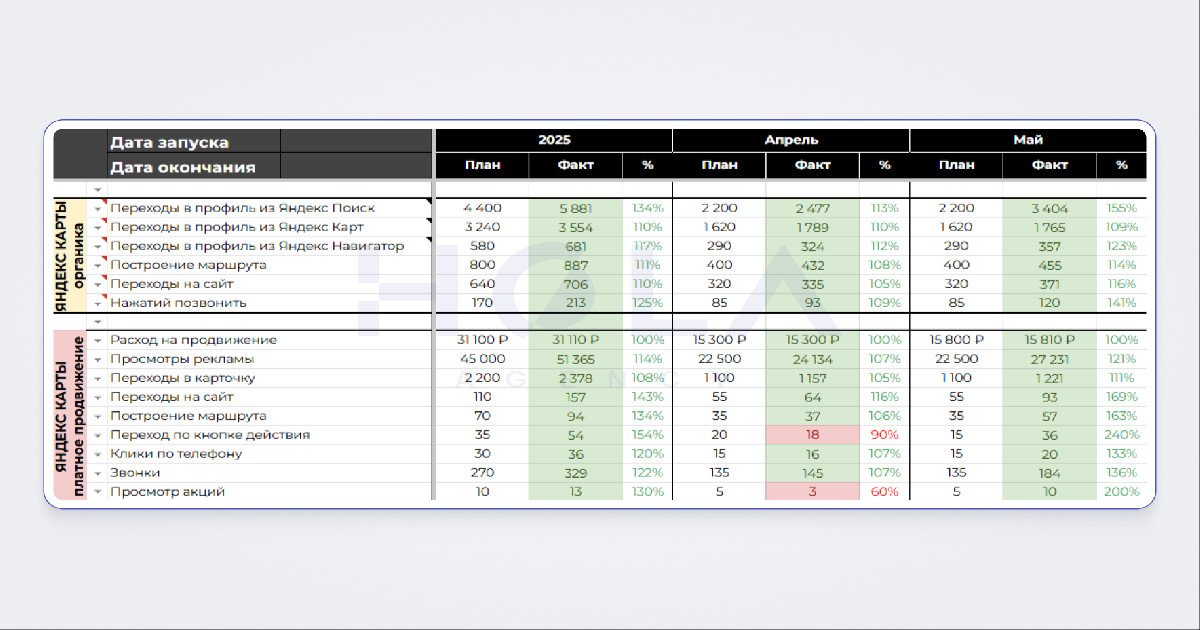Select the Переход по кнопке действия label
Screen dimensions: 1200x630
[210, 435]
